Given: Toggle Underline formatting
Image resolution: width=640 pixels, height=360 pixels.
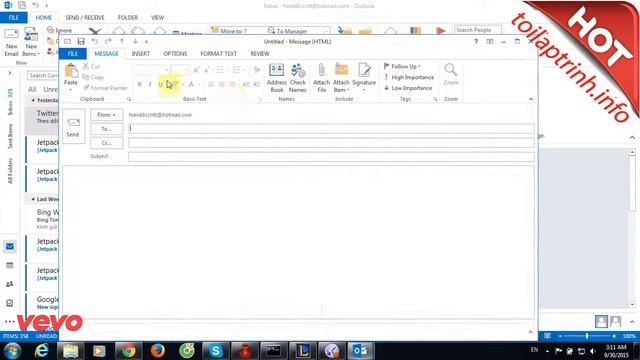Looking at the screenshot, I should (160, 84).
